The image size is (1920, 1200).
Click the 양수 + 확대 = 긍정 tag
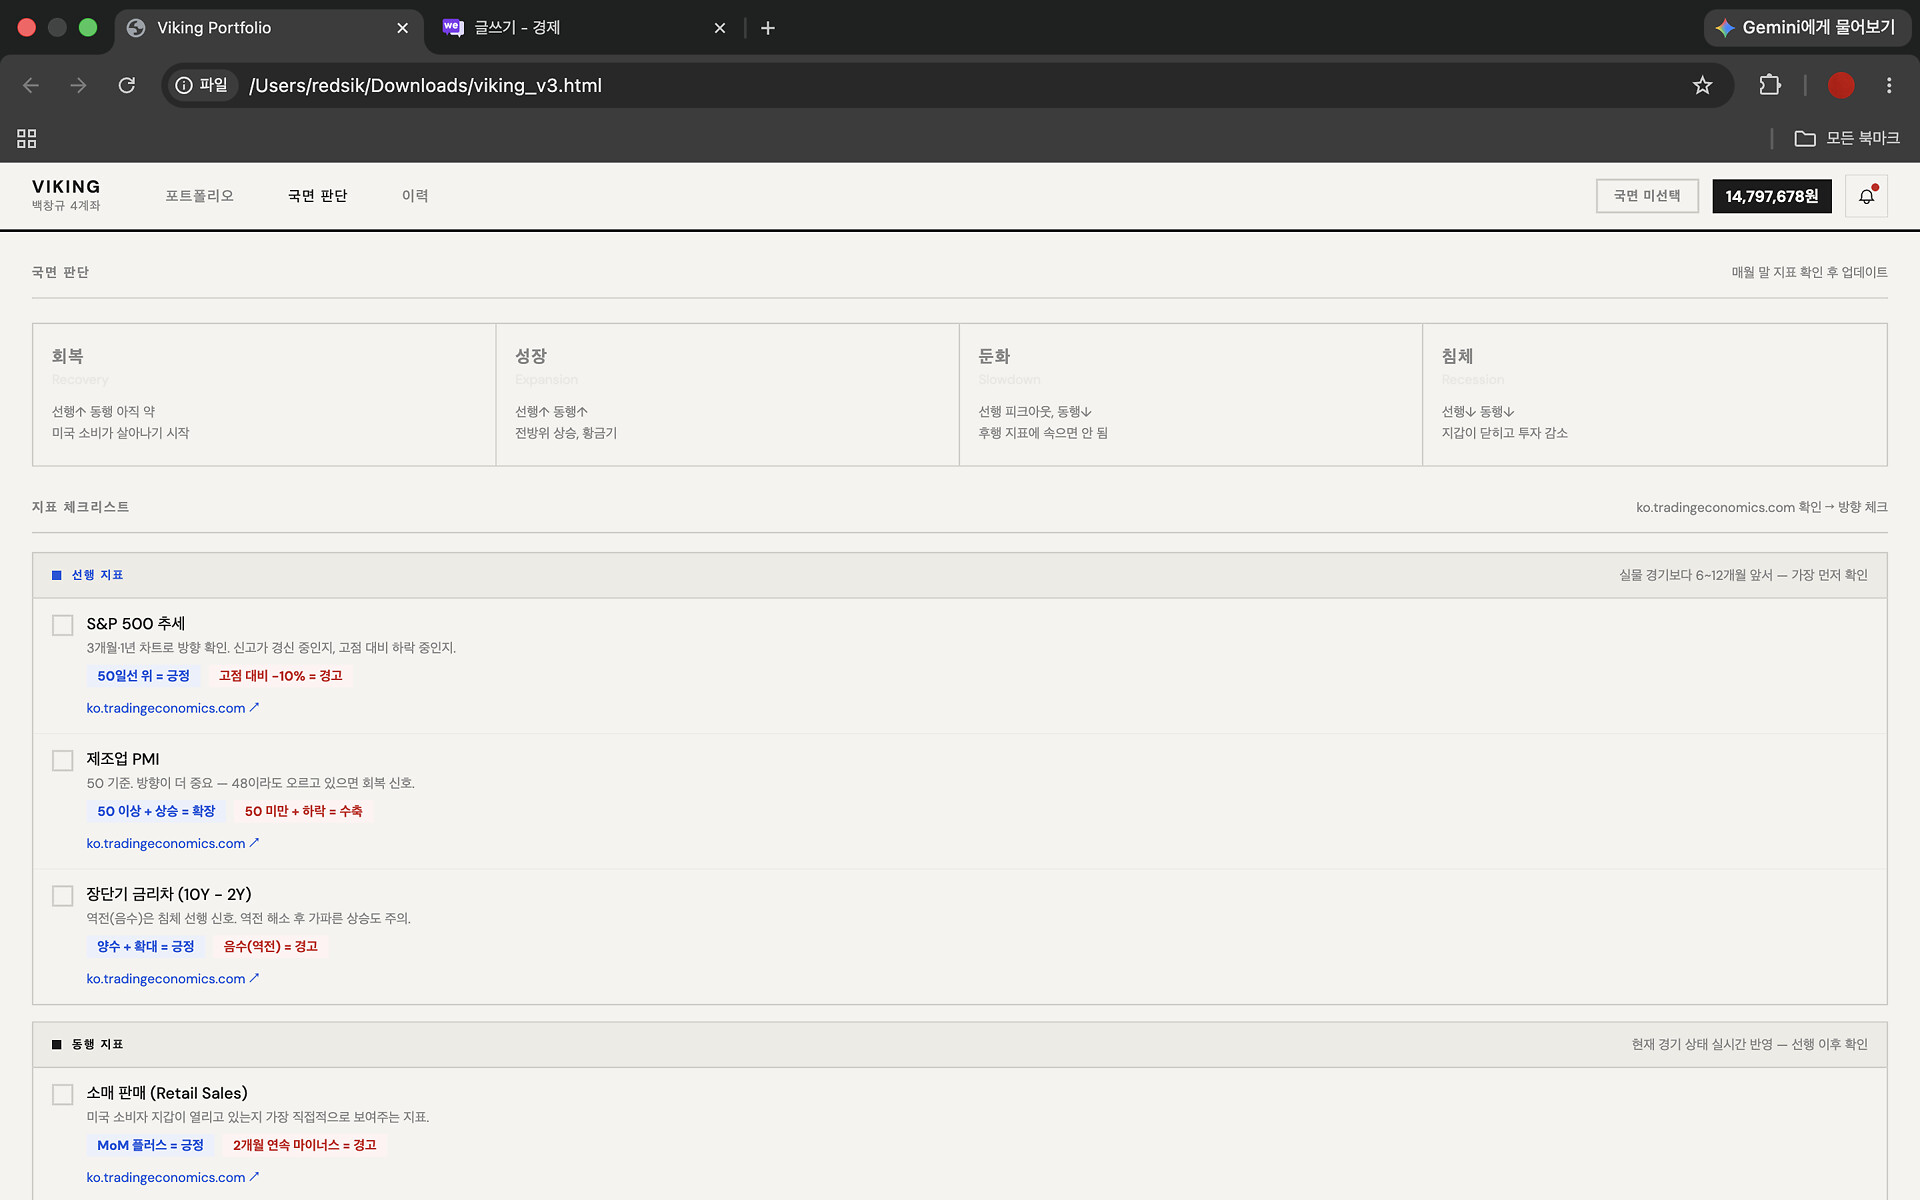point(145,946)
